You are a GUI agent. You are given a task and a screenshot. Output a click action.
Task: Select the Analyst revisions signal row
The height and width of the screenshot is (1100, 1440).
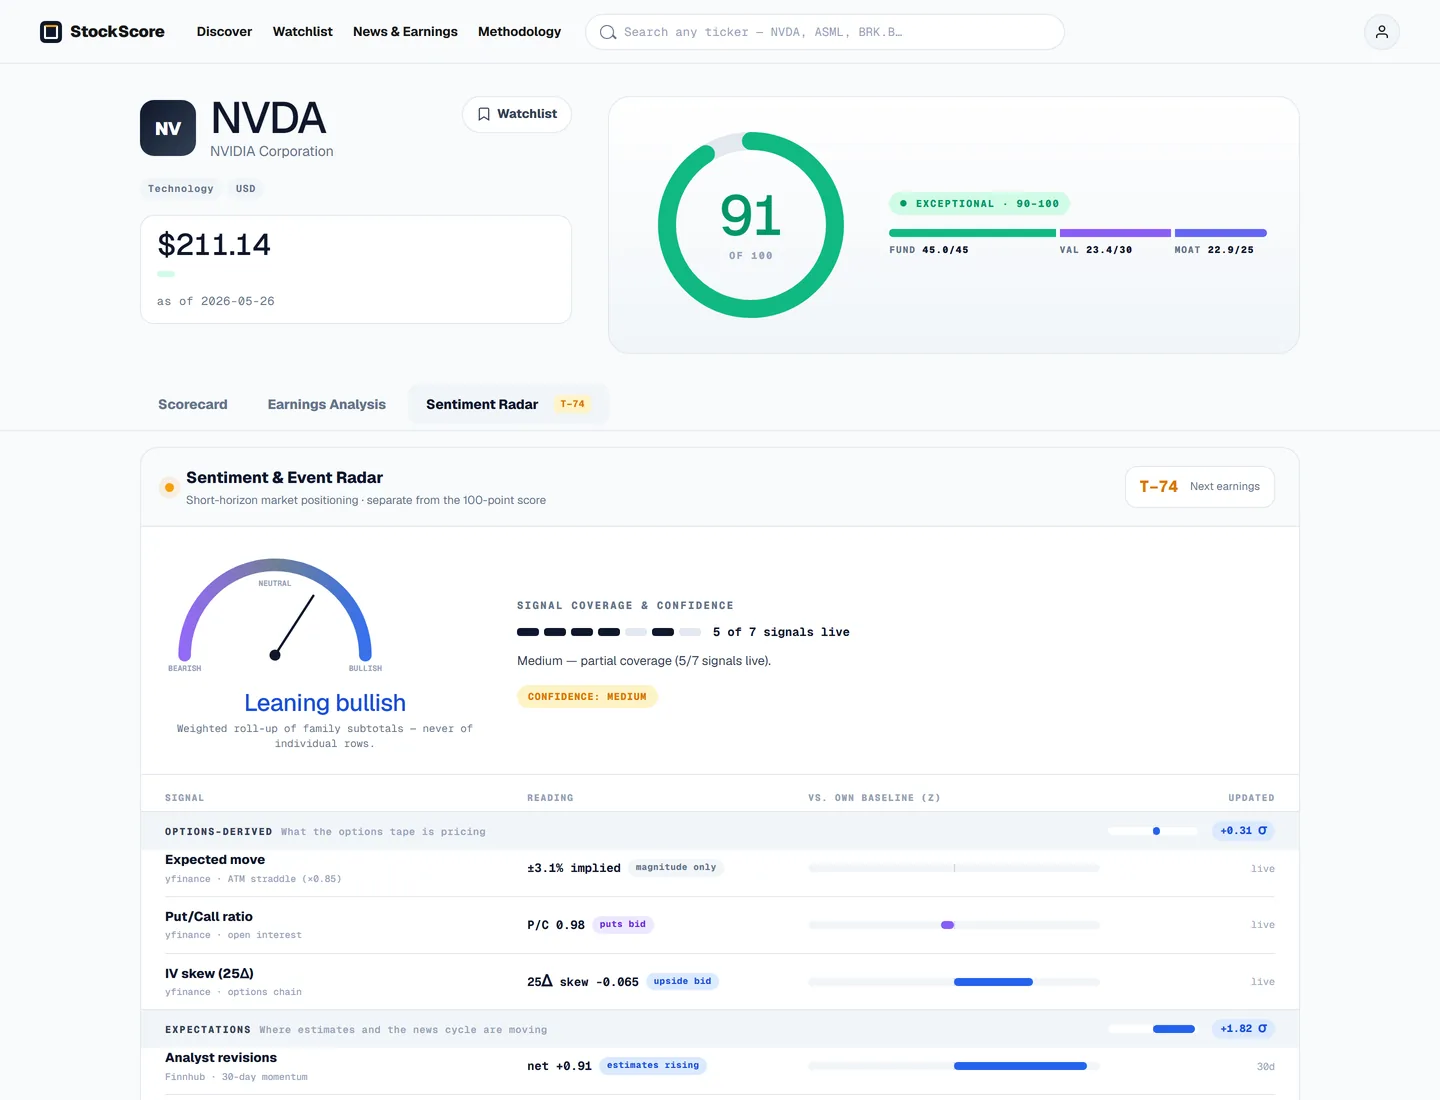click(720, 1067)
